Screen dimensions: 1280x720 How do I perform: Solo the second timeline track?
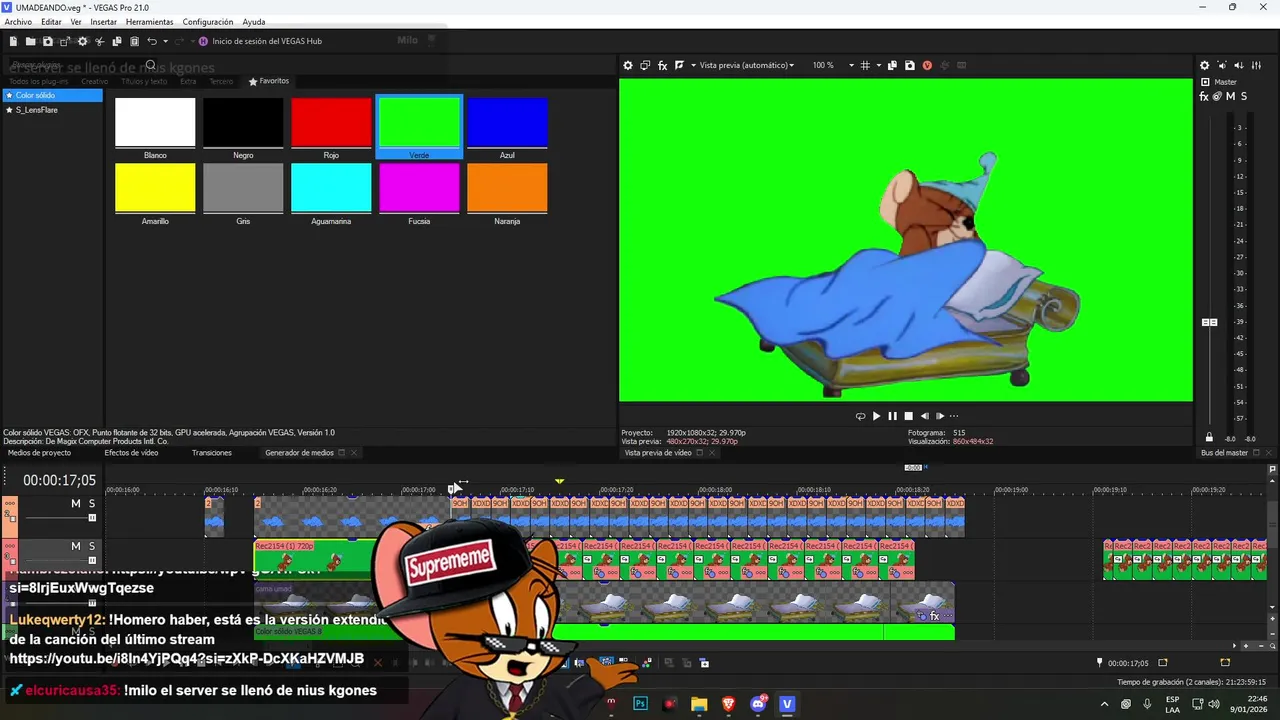pyautogui.click(x=92, y=546)
